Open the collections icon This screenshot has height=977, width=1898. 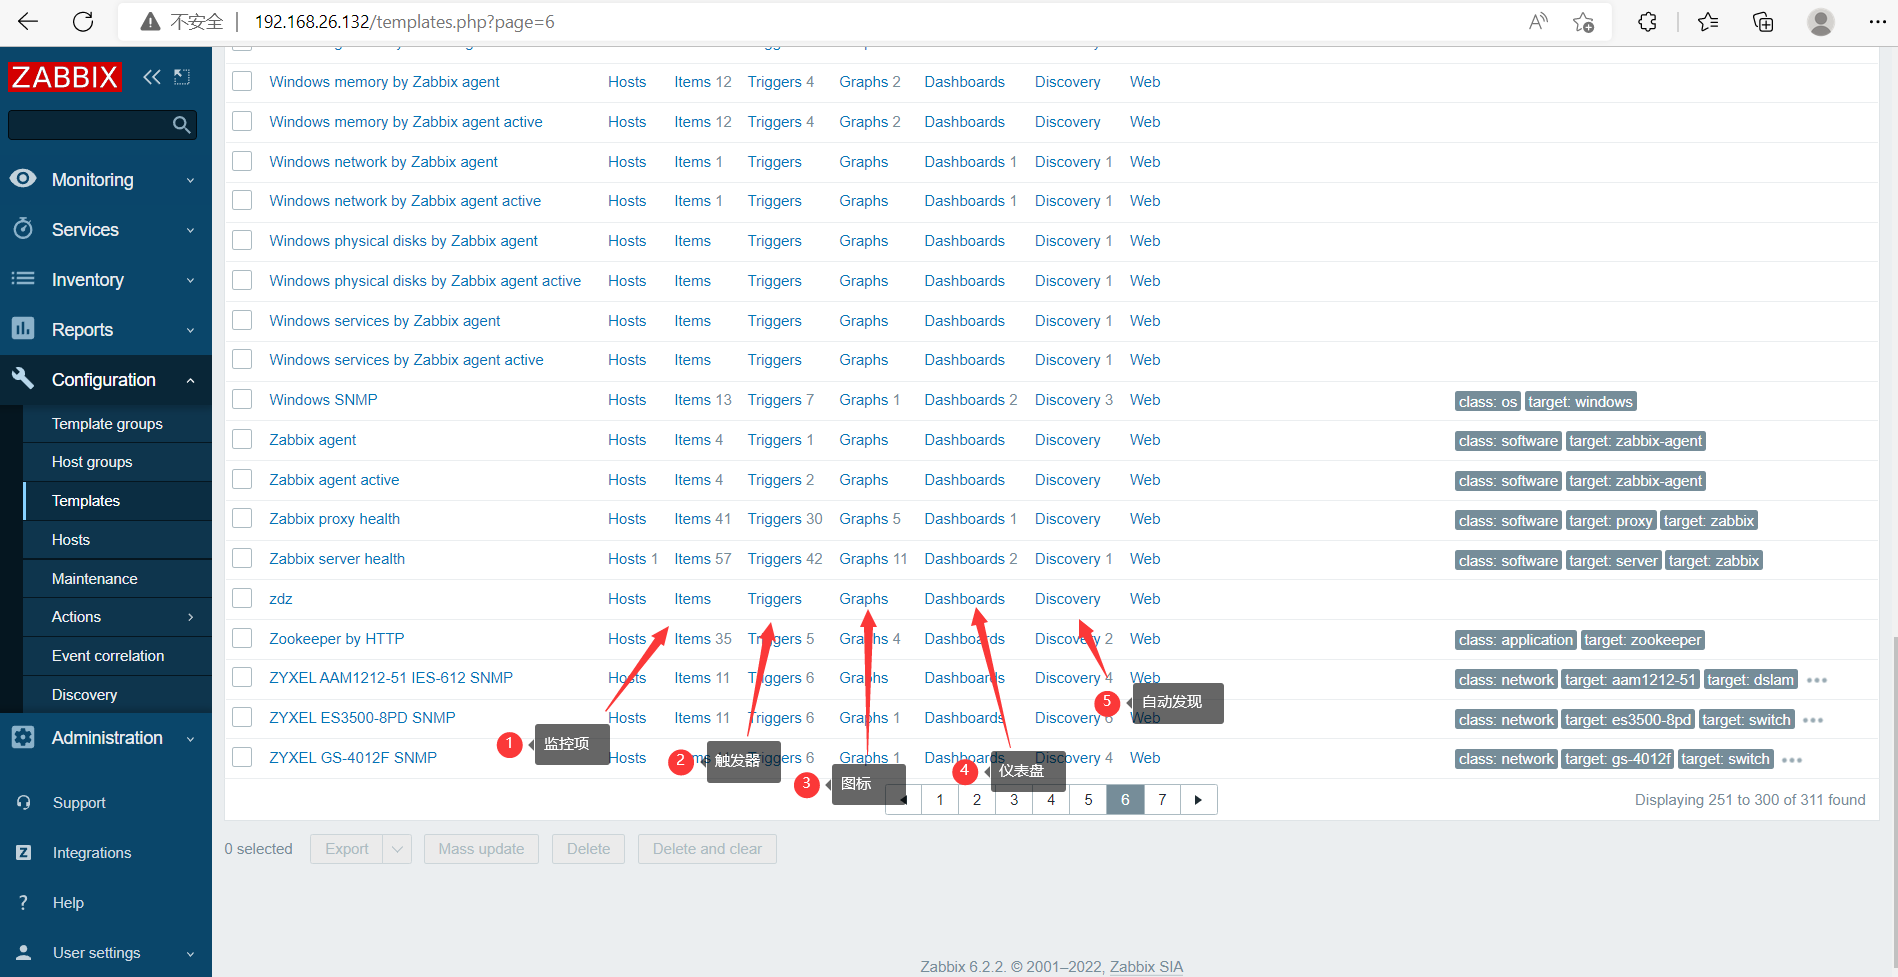(1764, 22)
